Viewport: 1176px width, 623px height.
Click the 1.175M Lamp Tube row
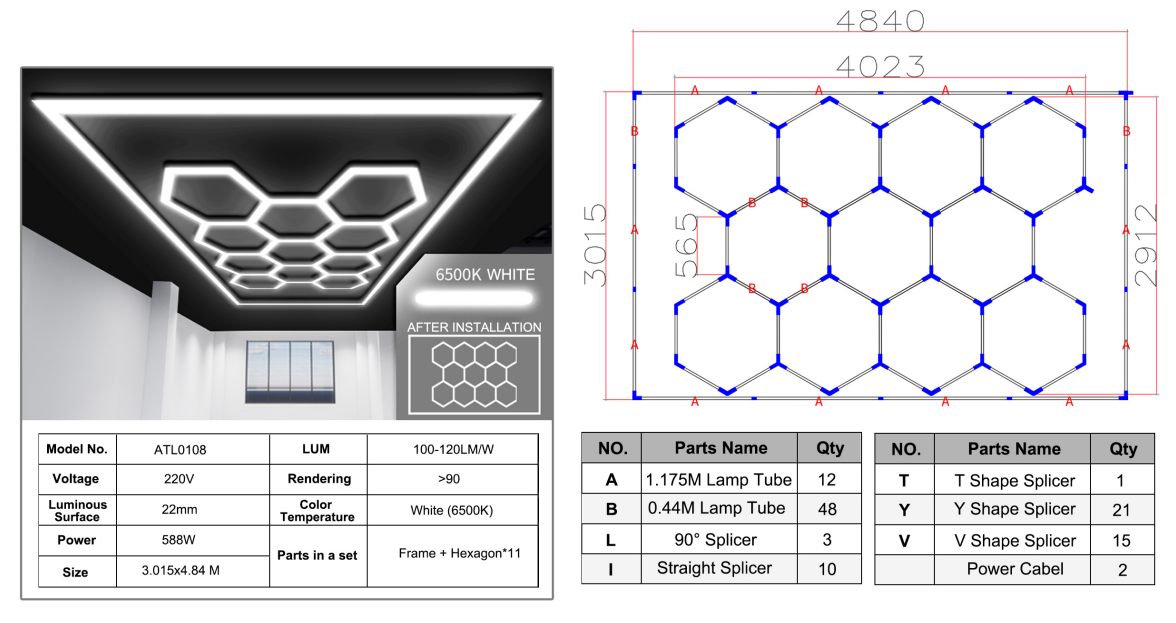tap(719, 480)
